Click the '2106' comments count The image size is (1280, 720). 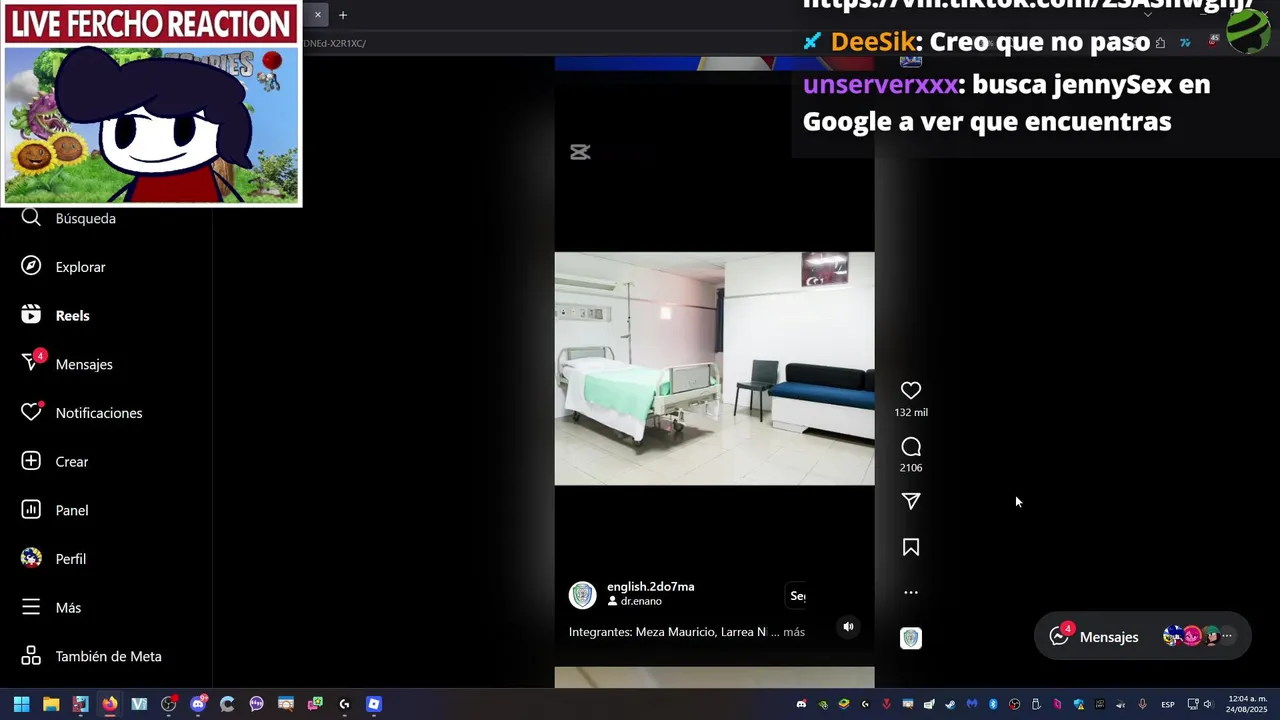pos(911,468)
